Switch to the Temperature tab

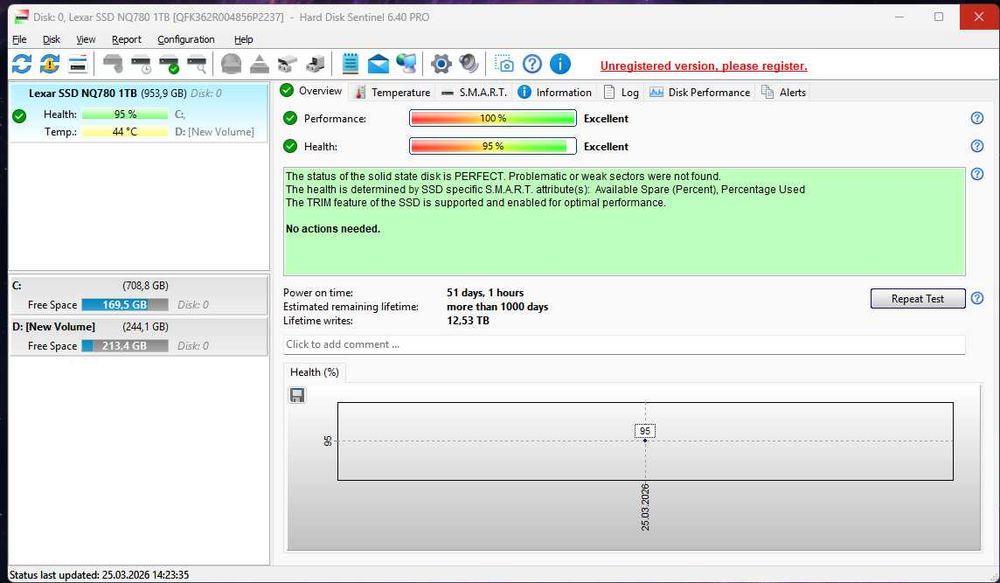393,92
